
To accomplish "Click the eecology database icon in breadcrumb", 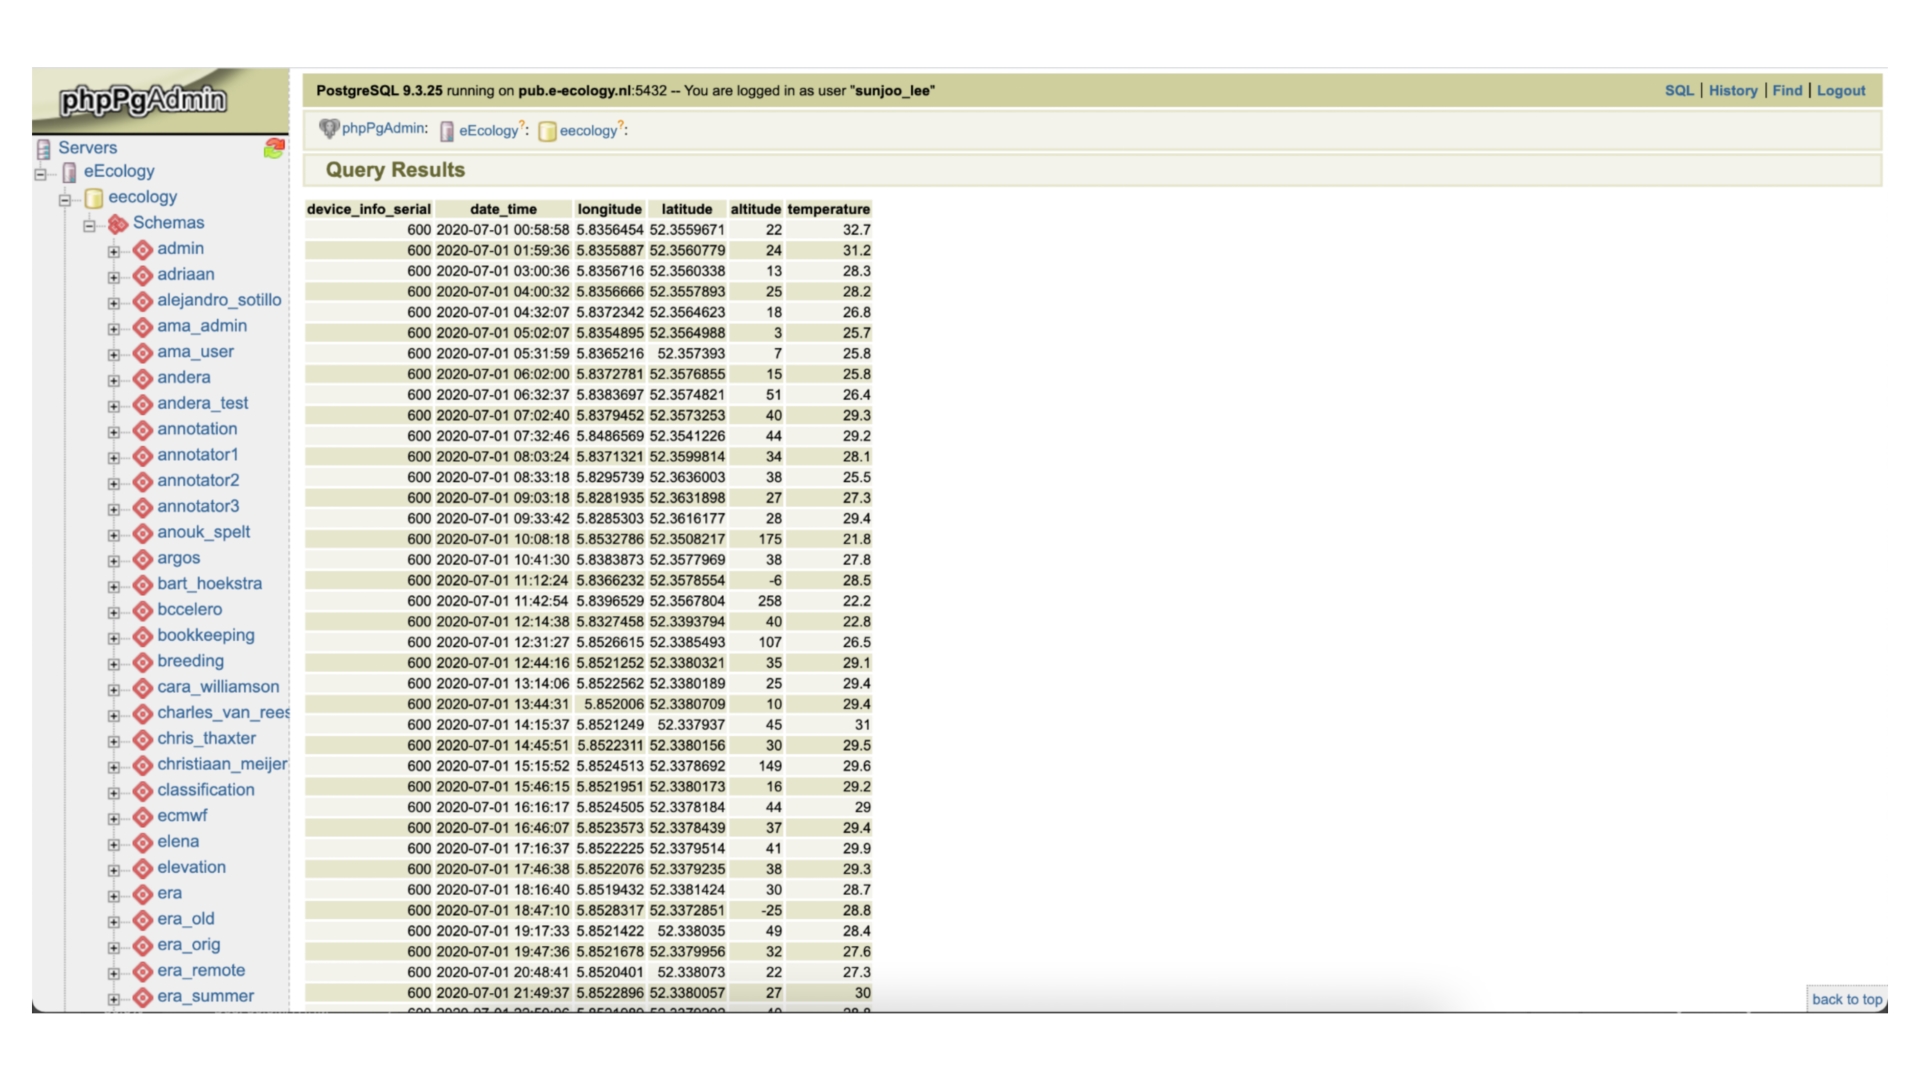I will click(x=547, y=131).
